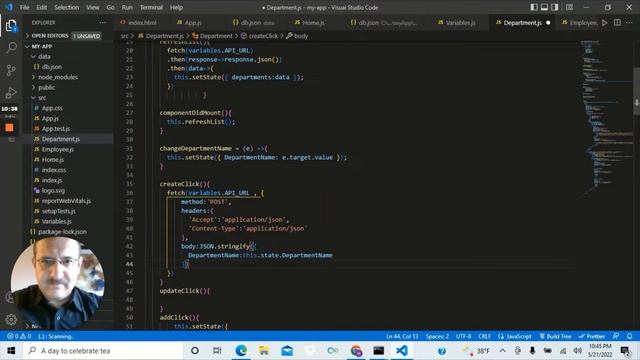Open the Source Control view
This screenshot has height=360, width=640.
(x=11, y=70)
